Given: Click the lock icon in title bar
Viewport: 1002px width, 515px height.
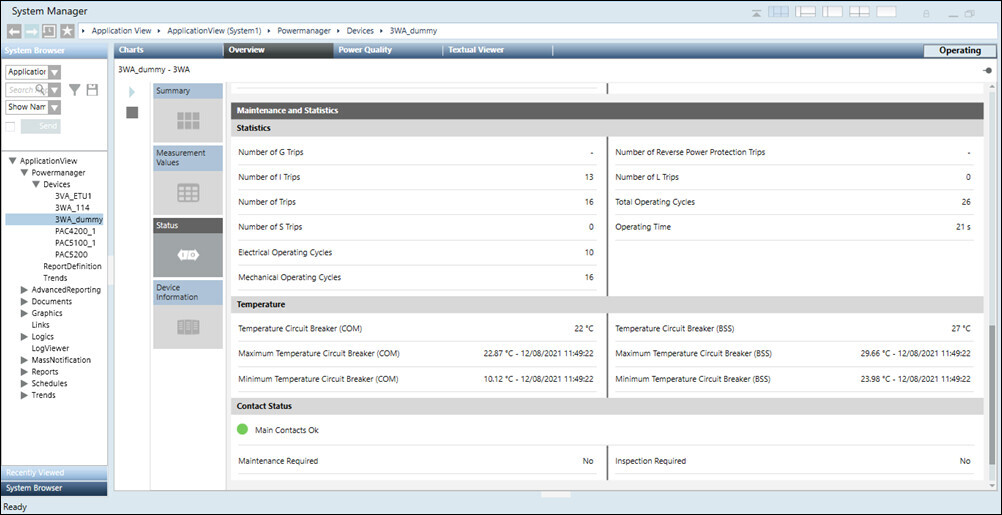Looking at the screenshot, I should (x=925, y=13).
